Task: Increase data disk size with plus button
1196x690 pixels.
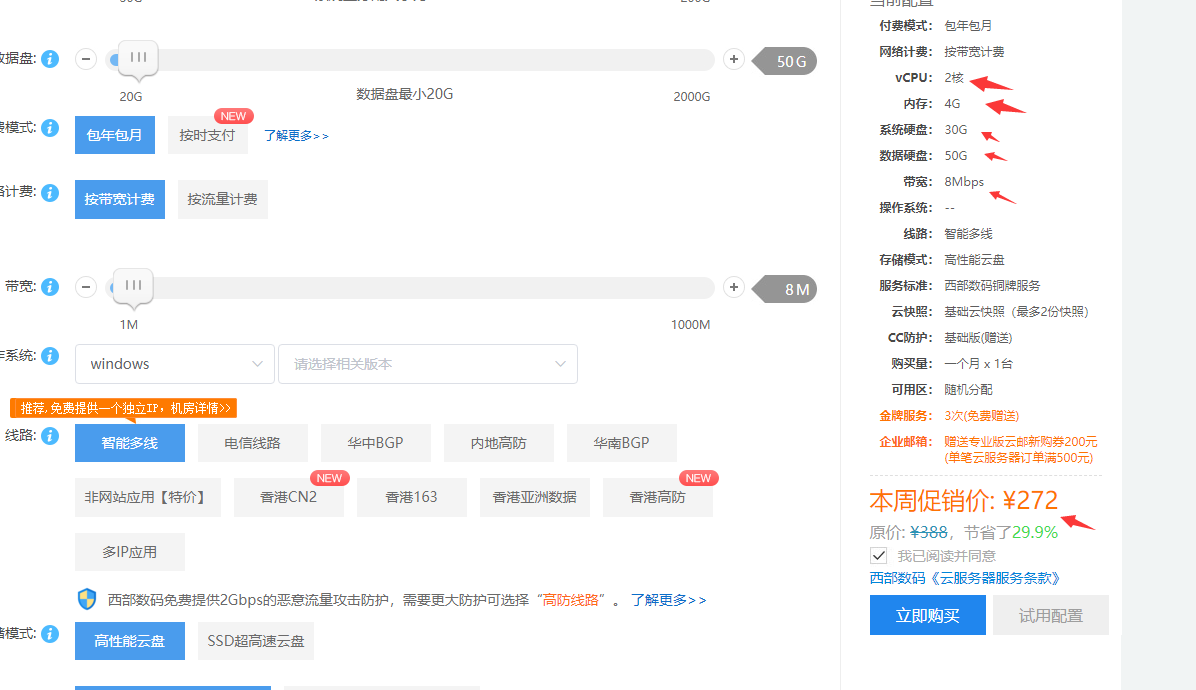Action: tap(734, 59)
